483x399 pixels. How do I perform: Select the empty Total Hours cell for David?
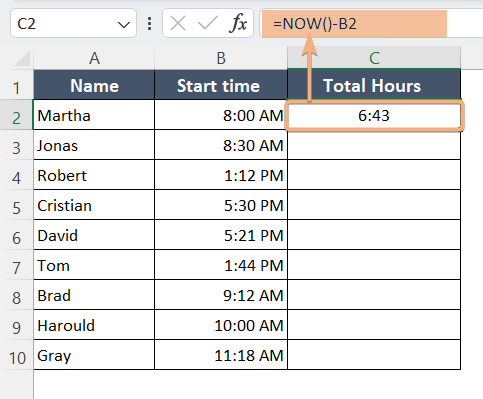coord(374,235)
